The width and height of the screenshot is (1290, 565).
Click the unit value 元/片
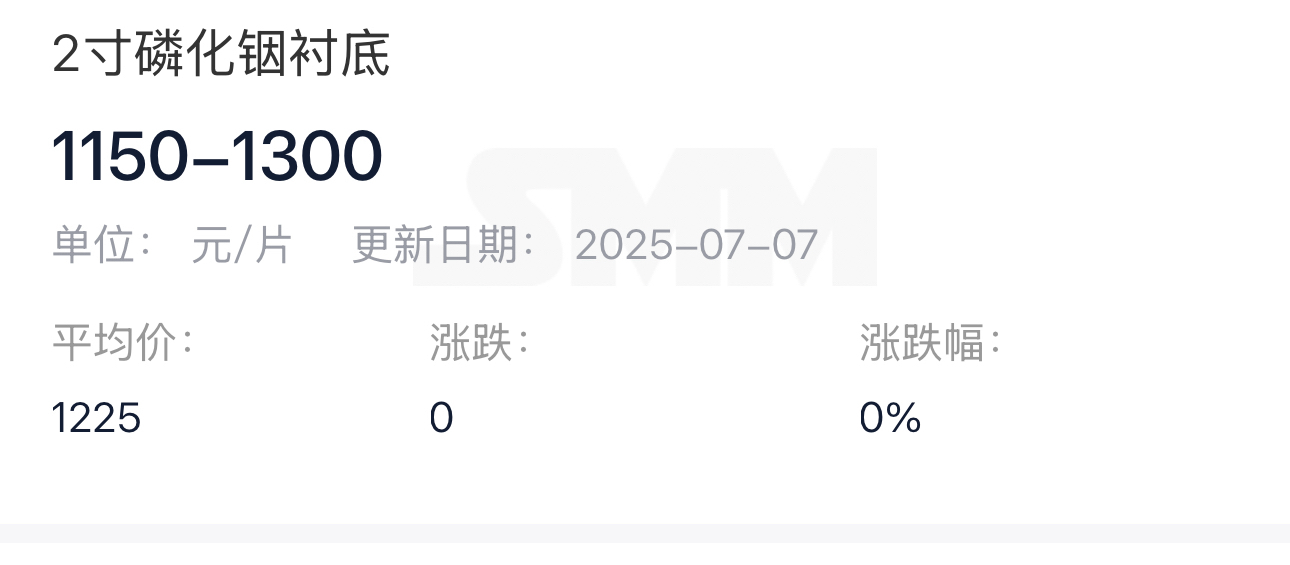(x=241, y=245)
